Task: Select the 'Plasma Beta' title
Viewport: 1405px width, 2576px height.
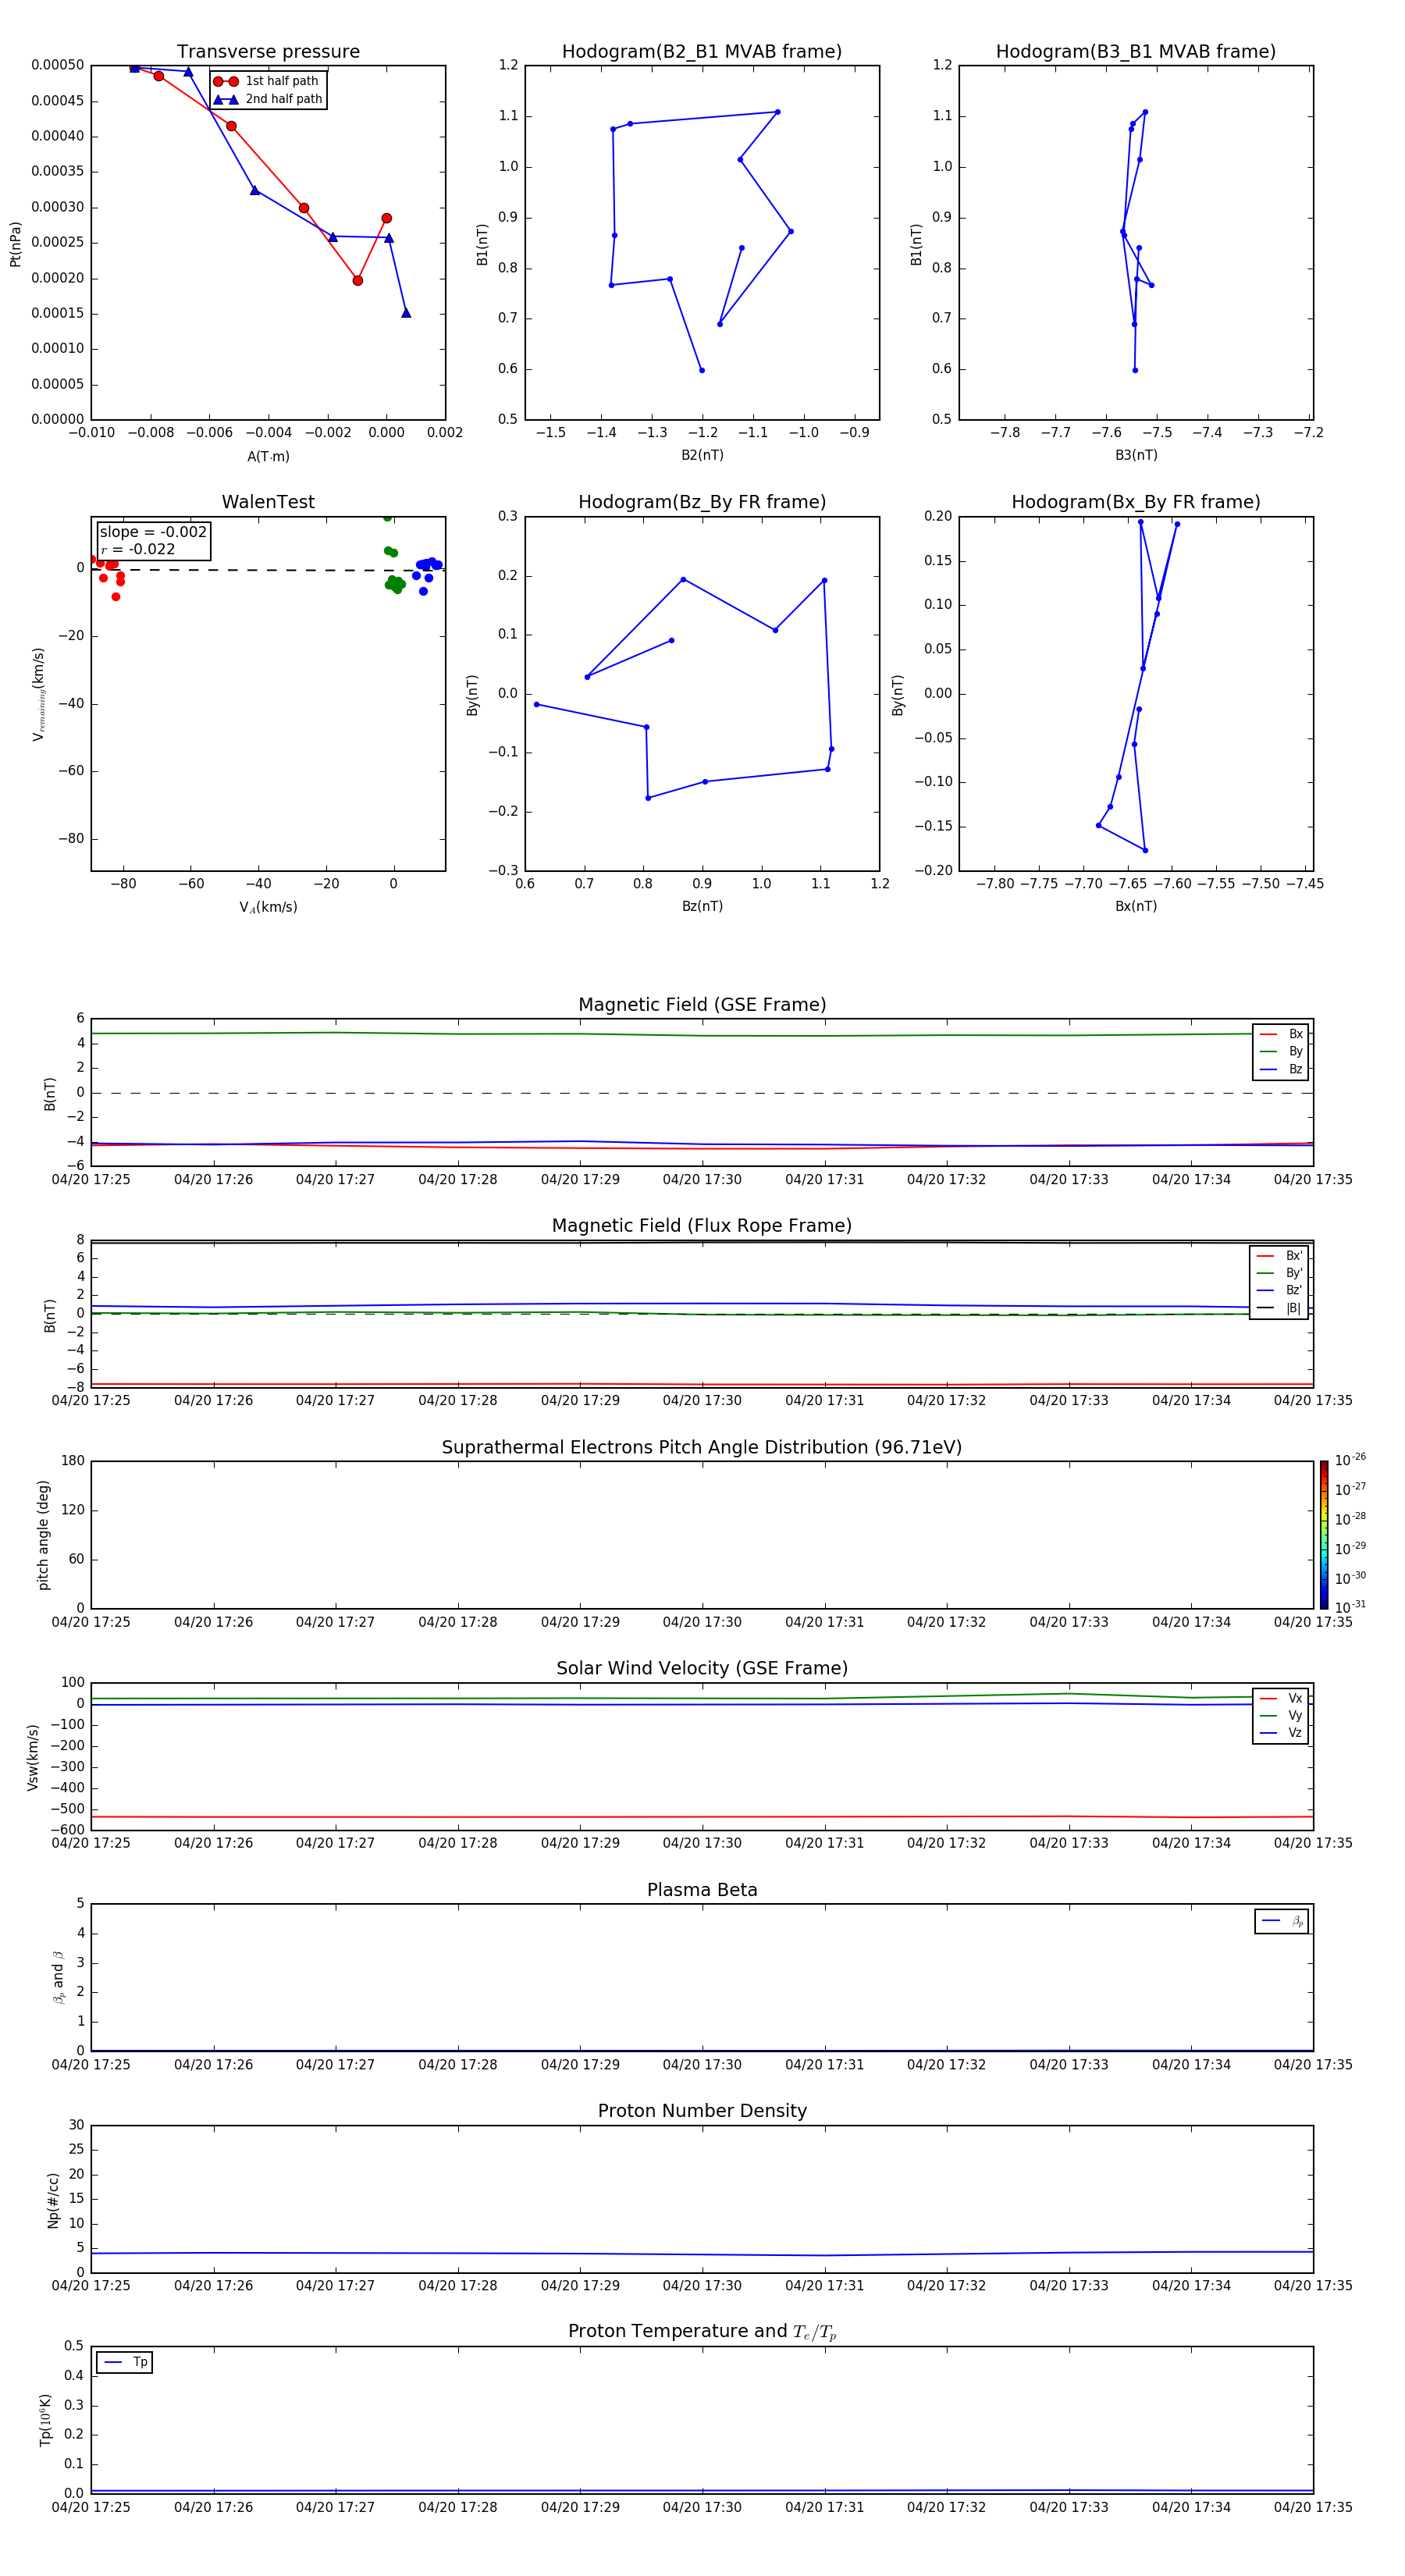Action: [702, 1890]
